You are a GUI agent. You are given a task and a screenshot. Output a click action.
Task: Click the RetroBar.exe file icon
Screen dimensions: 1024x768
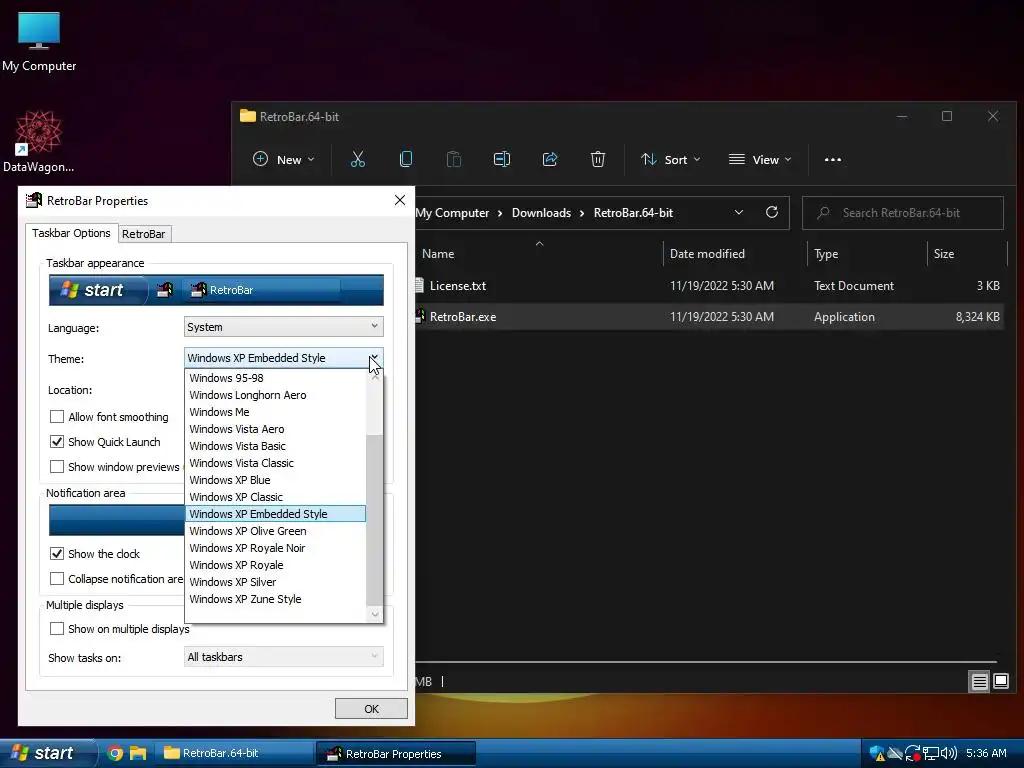click(x=421, y=317)
